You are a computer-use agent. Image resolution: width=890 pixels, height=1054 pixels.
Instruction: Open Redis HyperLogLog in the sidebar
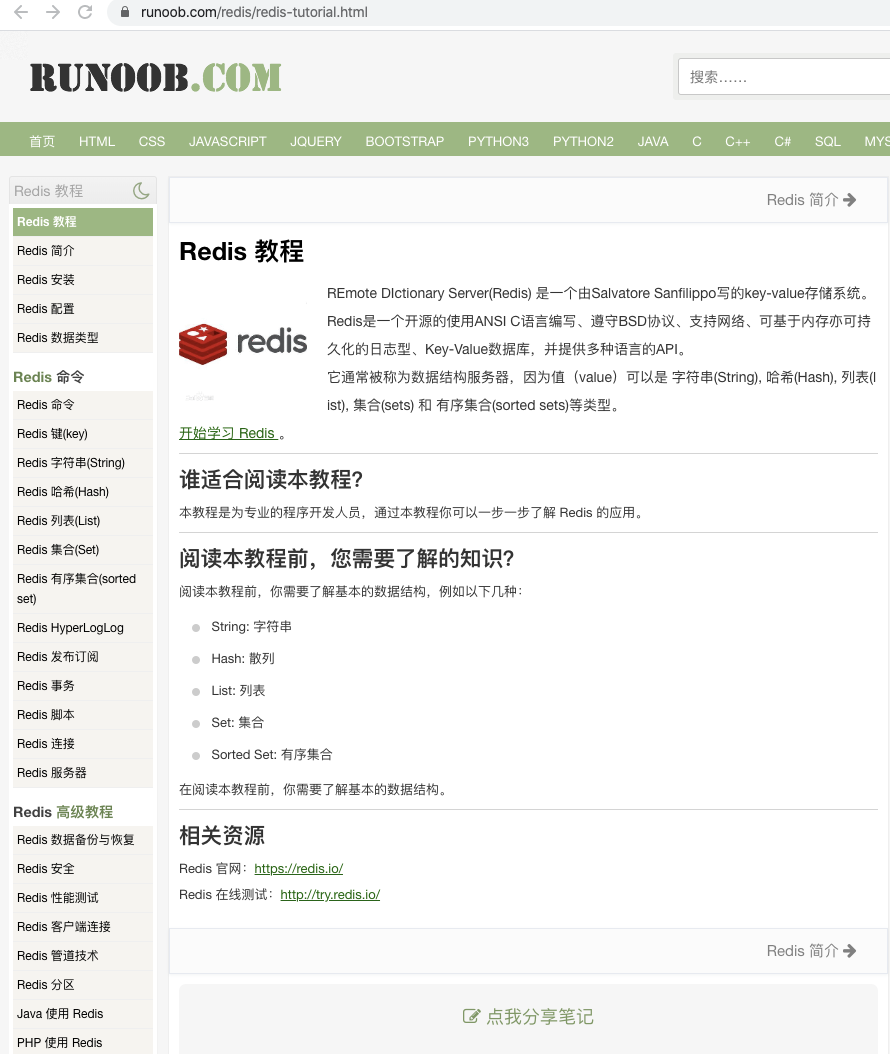[x=83, y=627]
